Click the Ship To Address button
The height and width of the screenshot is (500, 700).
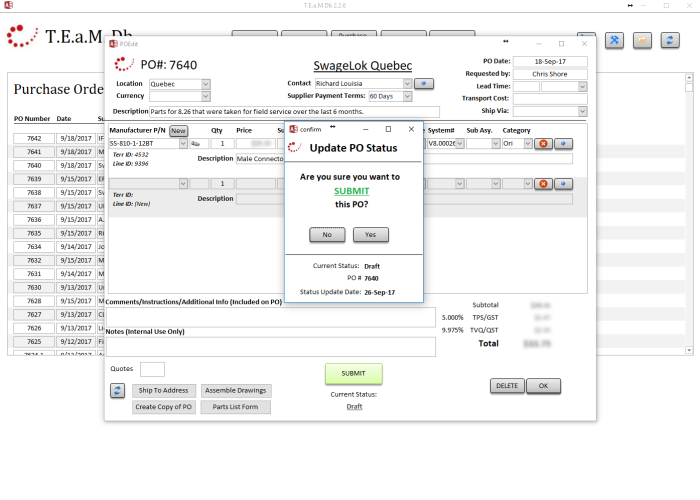tap(163, 391)
